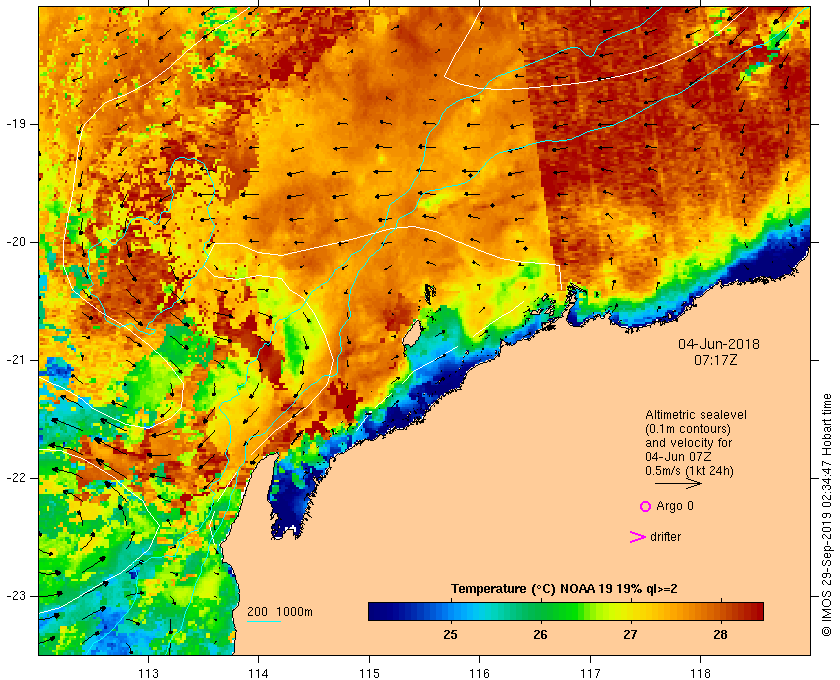Click the colorbar tick label 28
The width and height of the screenshot is (840, 680).
721,634
